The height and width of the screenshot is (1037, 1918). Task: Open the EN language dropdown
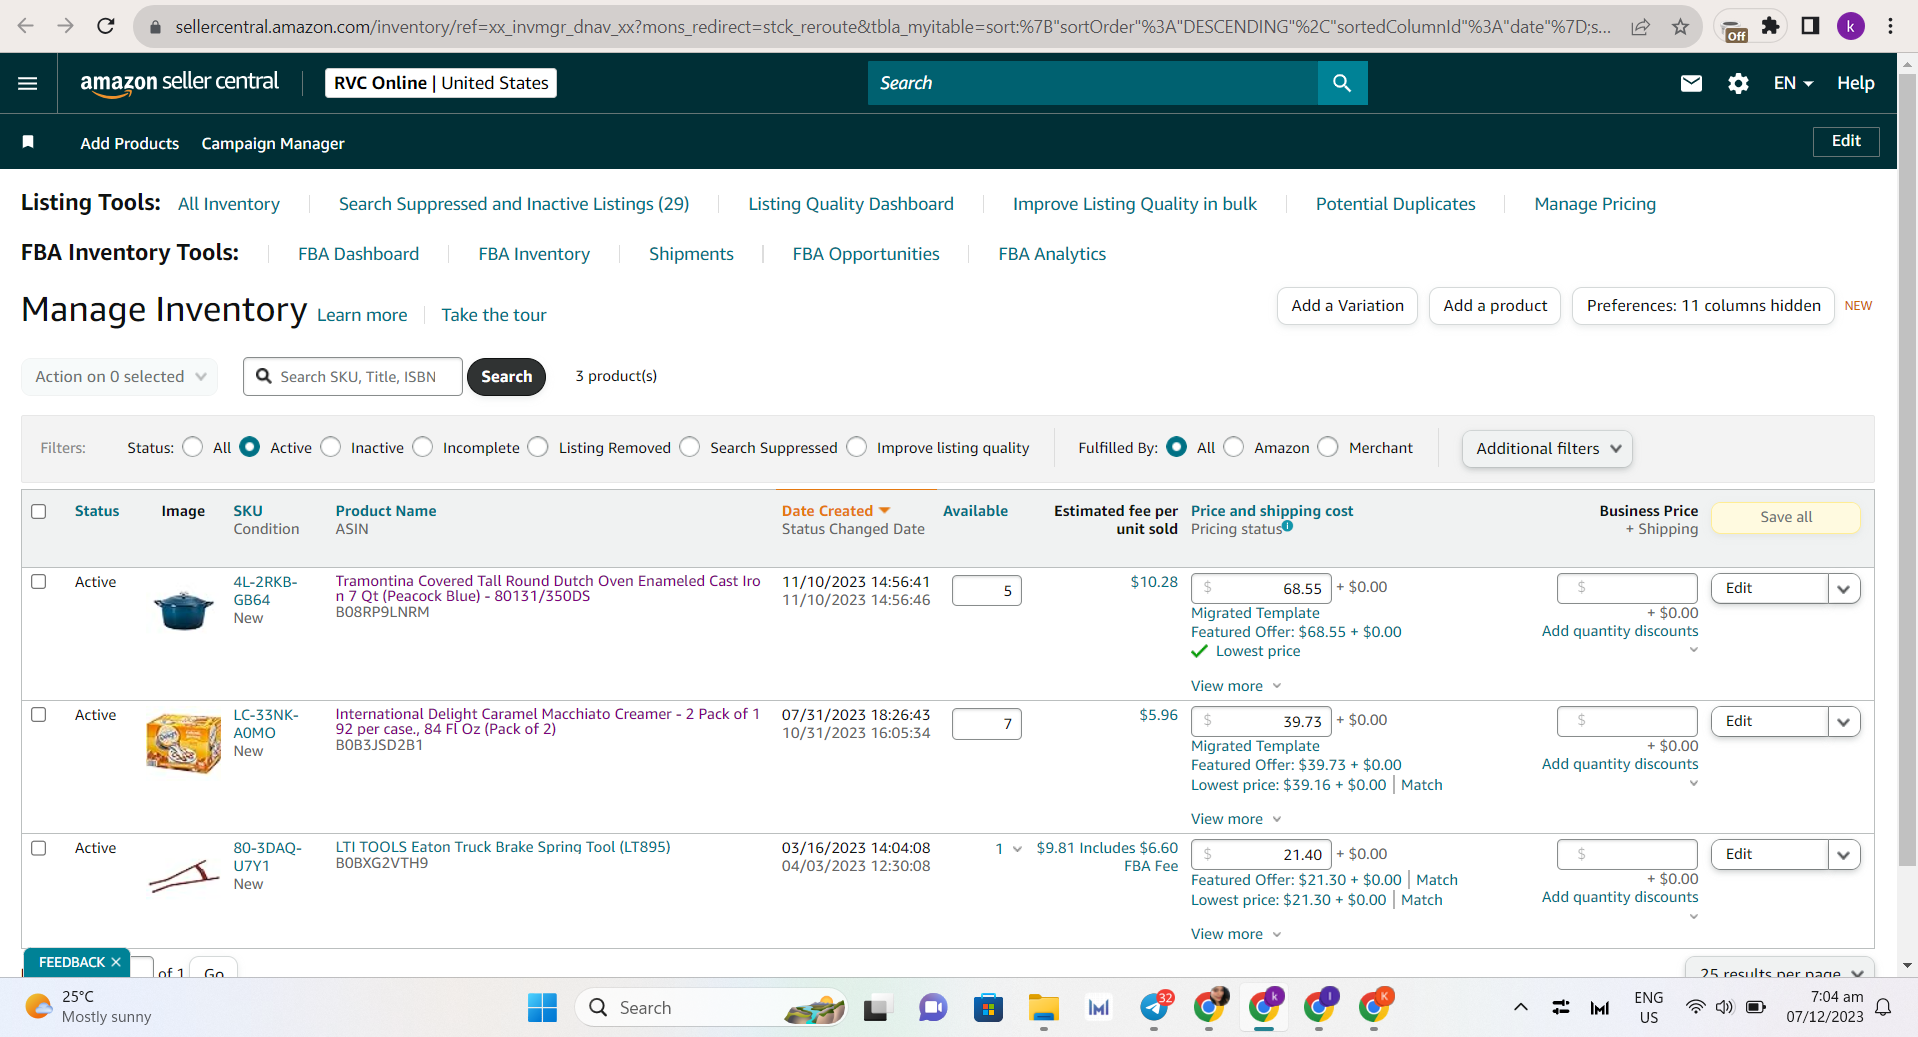click(x=1793, y=83)
